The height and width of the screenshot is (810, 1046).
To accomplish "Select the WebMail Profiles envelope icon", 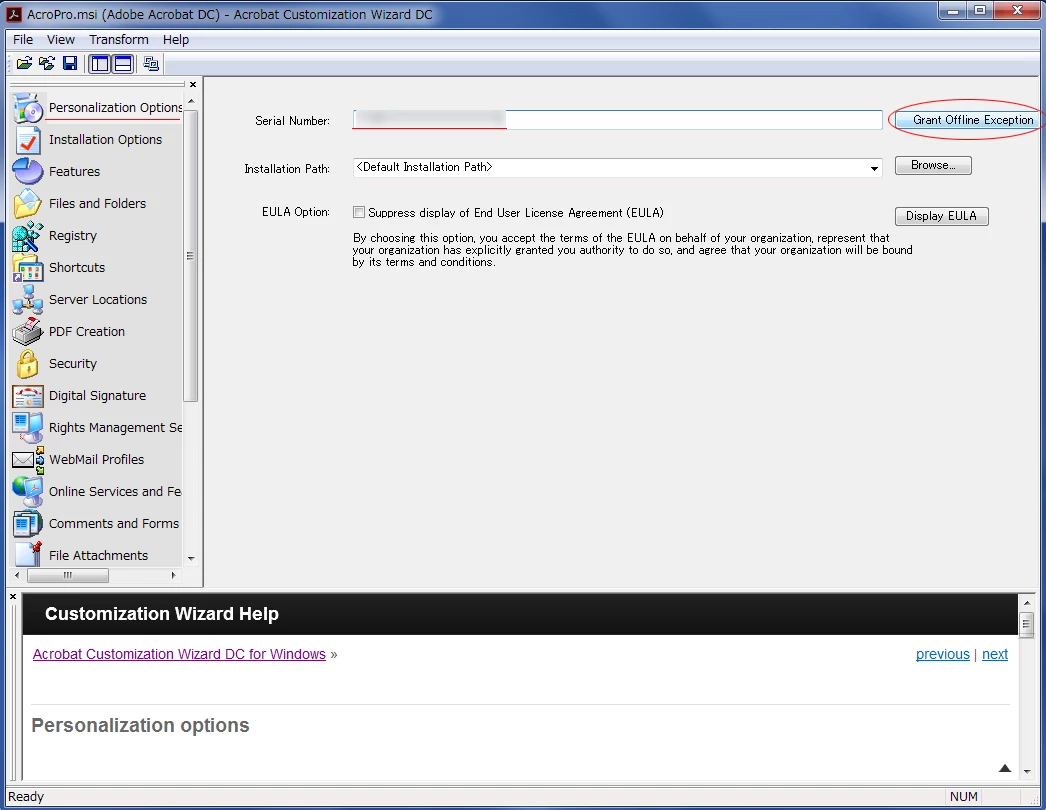I will pos(28,460).
